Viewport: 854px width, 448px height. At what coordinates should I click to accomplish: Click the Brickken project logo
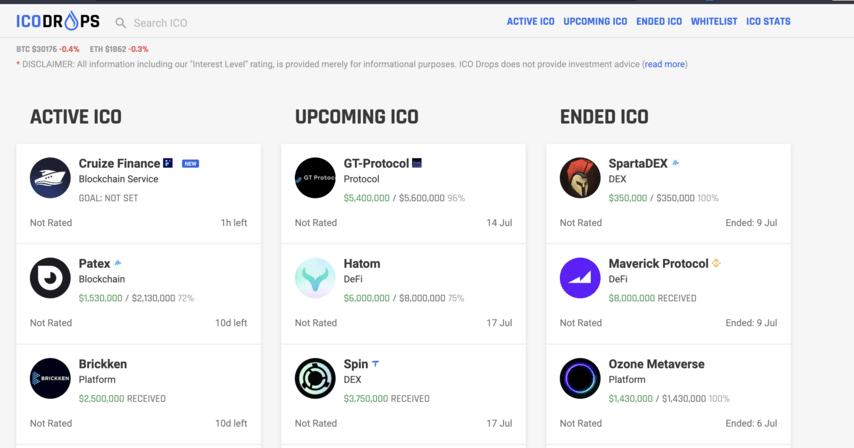[x=50, y=378]
